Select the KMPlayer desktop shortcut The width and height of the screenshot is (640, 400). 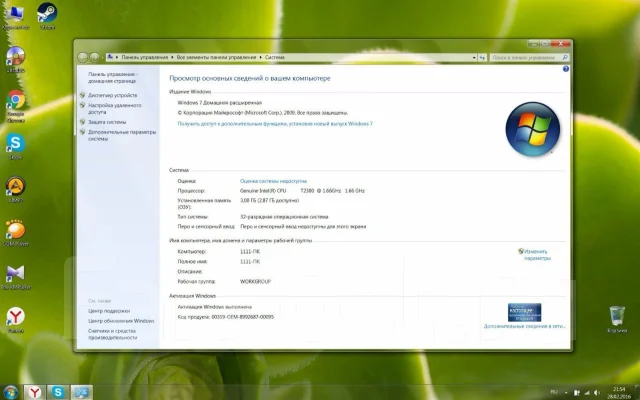coord(16,277)
